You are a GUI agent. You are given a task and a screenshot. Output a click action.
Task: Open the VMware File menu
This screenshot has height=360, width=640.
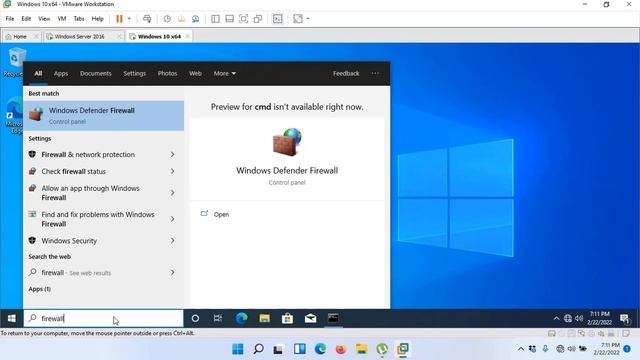coord(10,19)
